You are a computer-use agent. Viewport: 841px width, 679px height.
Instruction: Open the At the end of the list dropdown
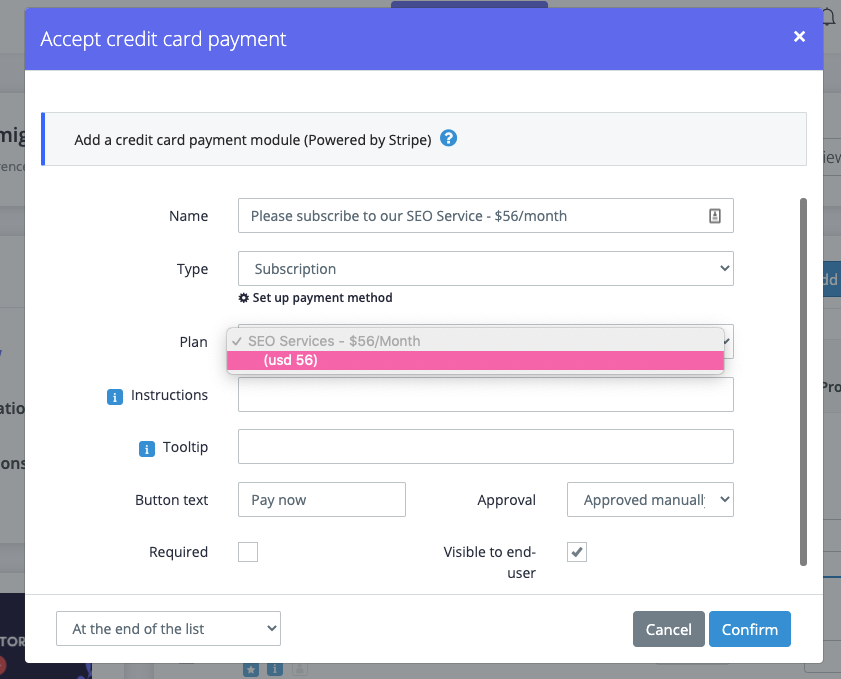point(168,628)
